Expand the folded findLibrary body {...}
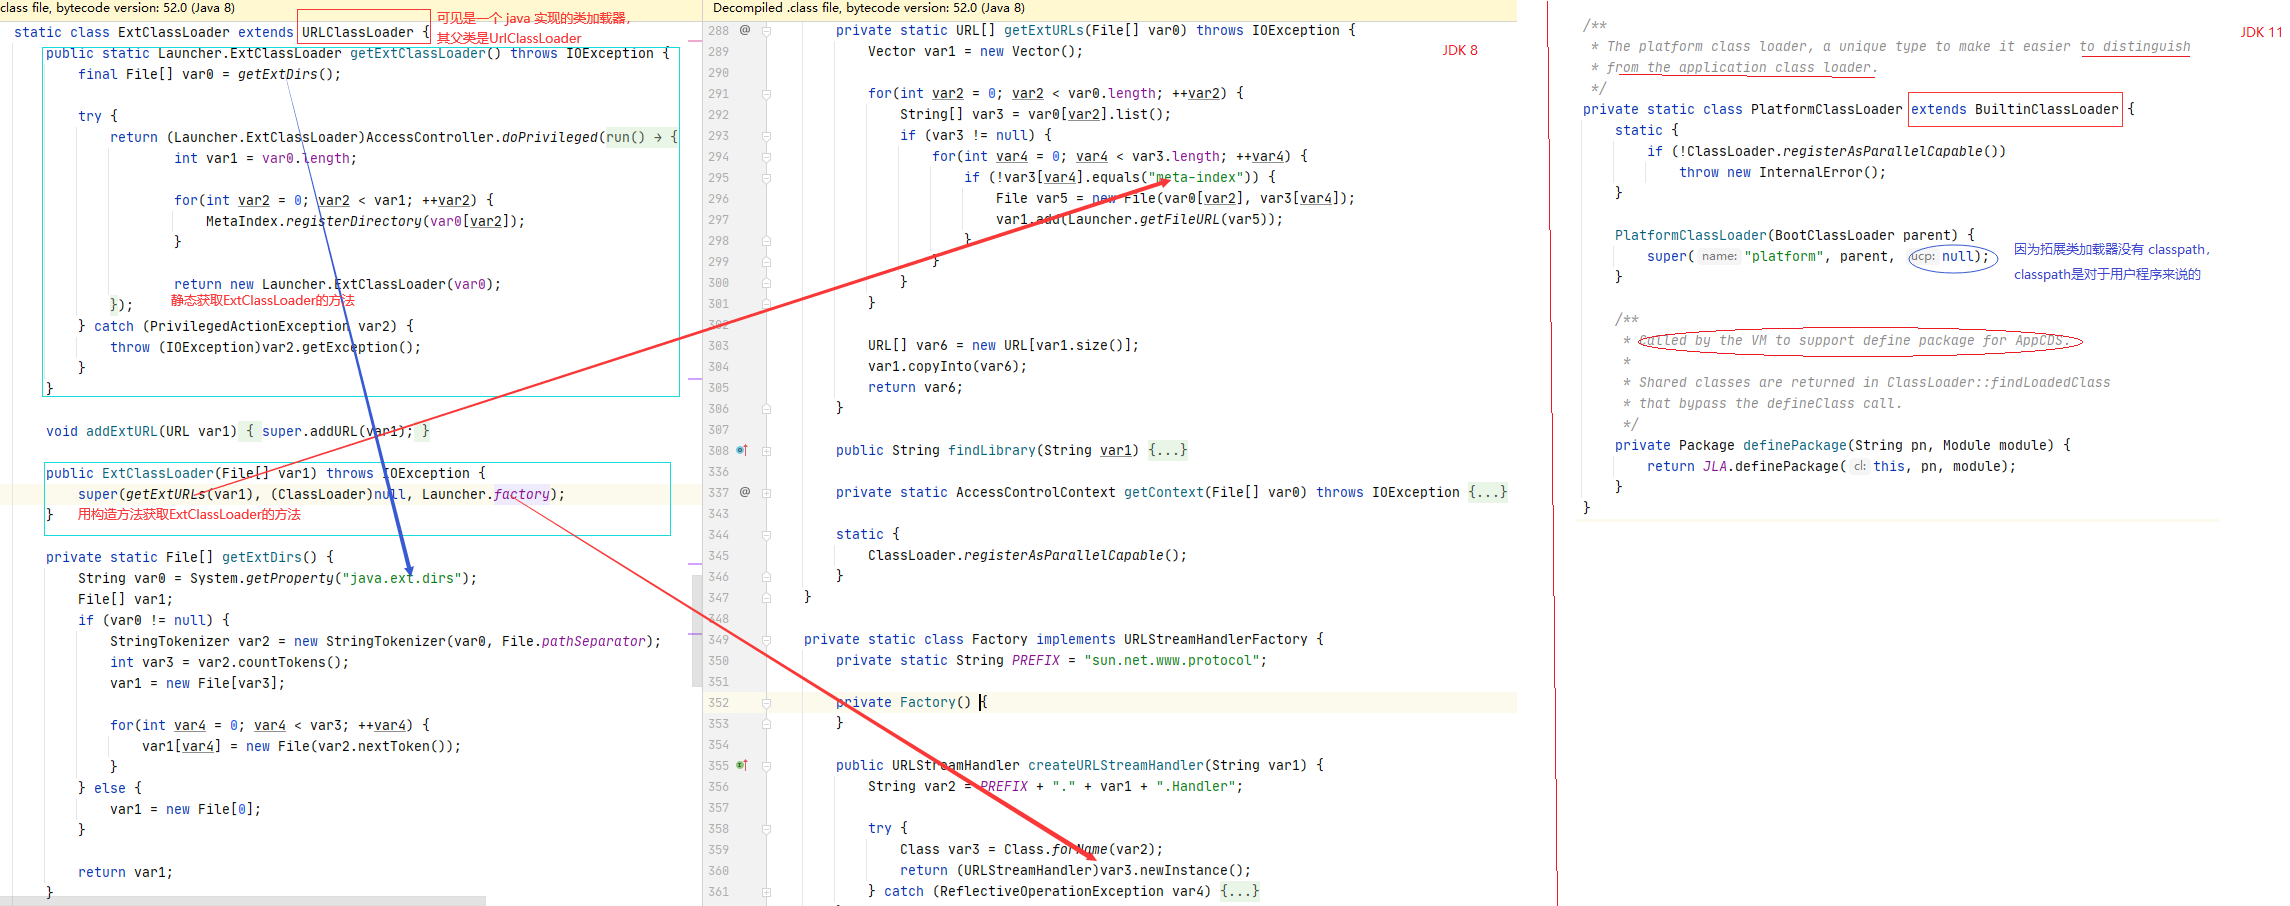This screenshot has width=2290, height=906. 1167,450
